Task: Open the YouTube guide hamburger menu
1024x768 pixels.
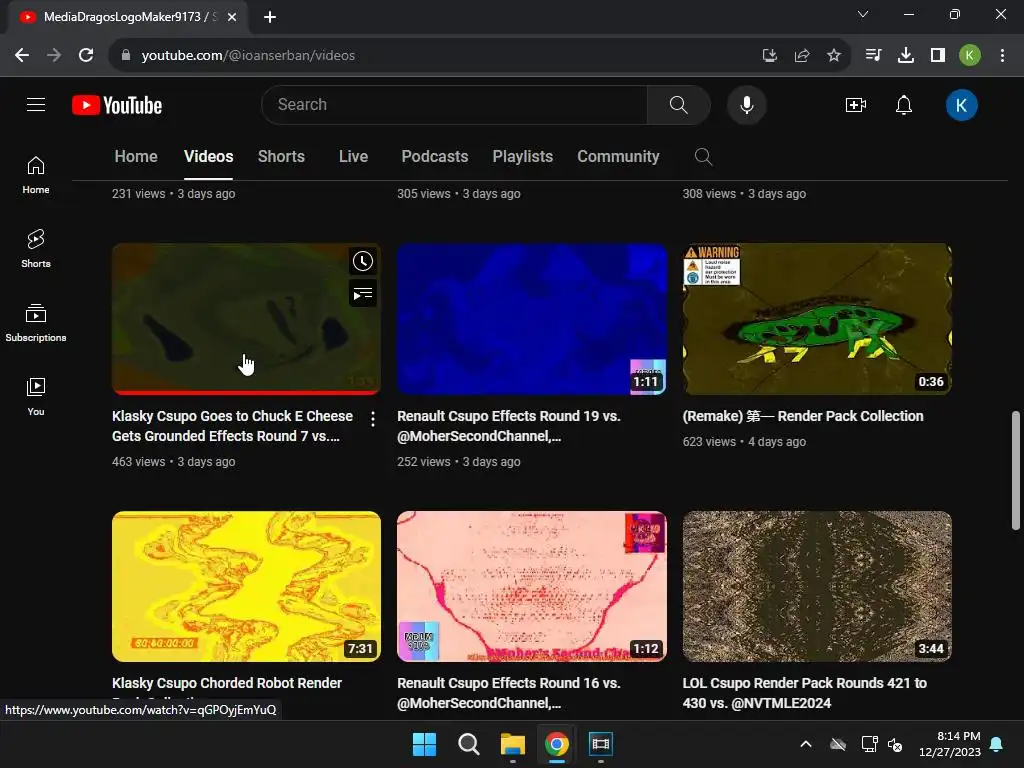Action: point(36,104)
